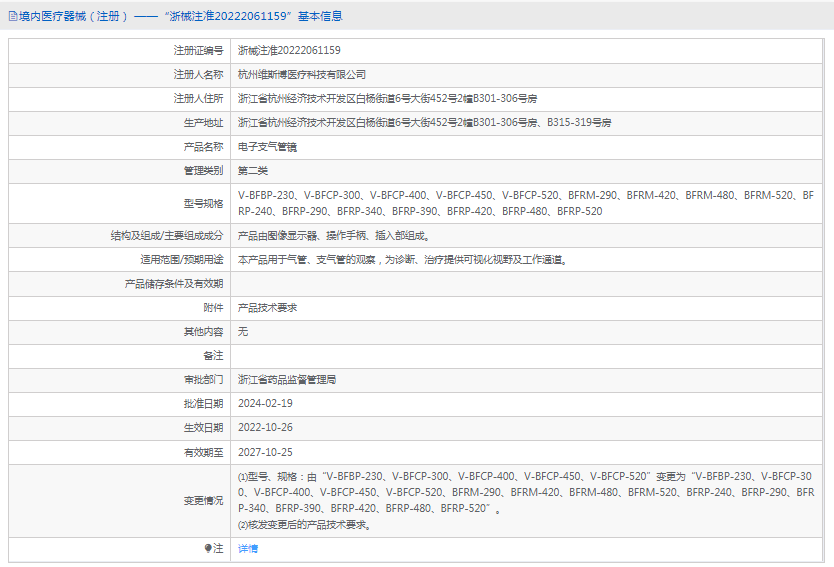Click the 注册人名称 label cell

[x=198, y=74]
